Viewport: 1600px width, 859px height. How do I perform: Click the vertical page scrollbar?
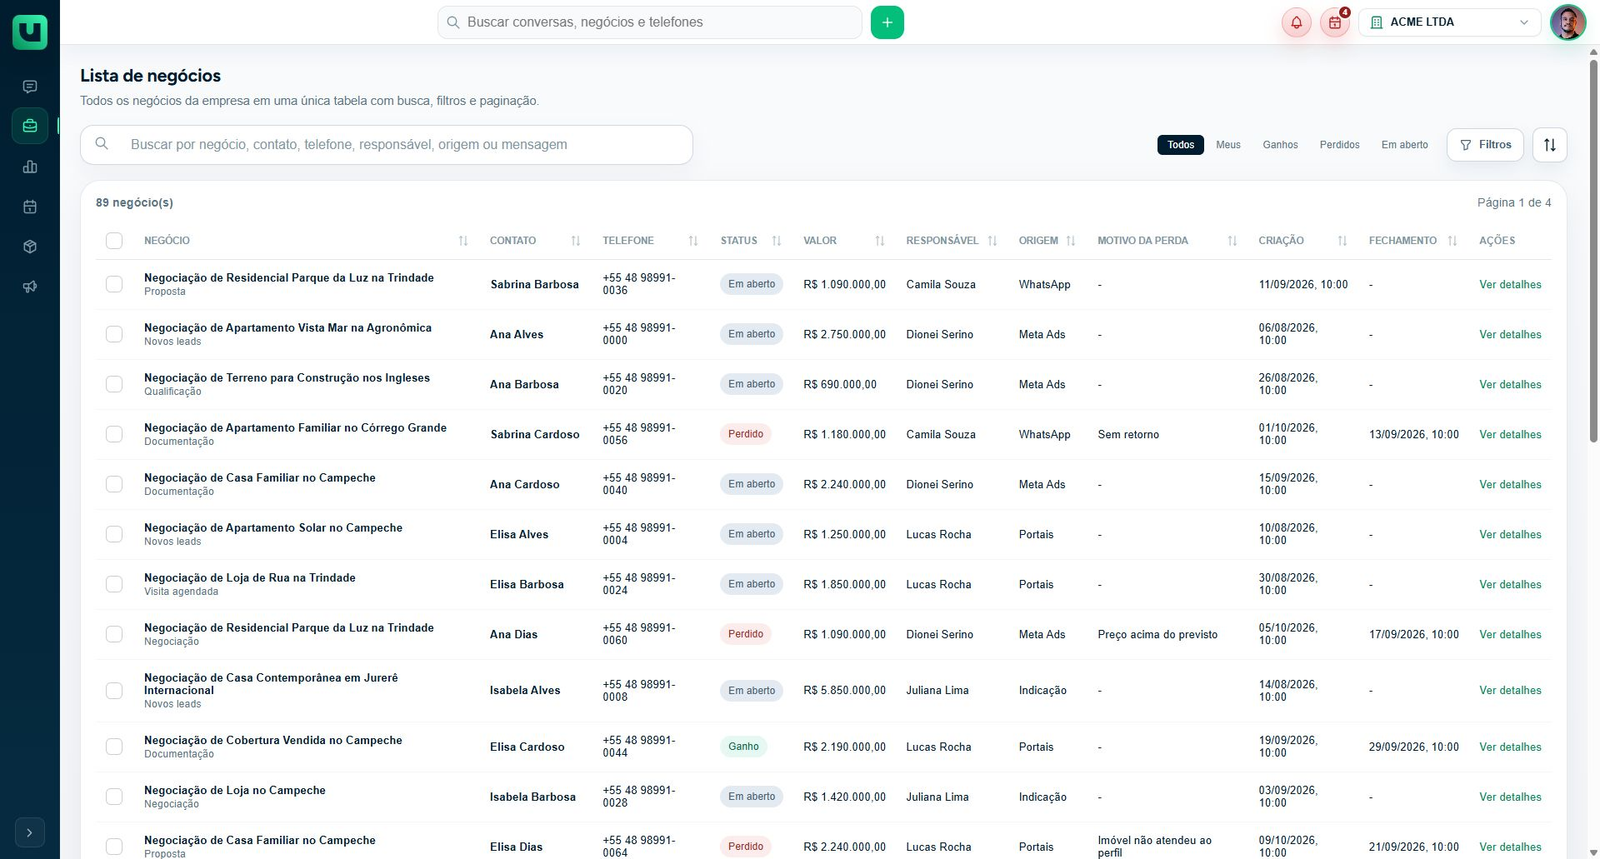click(1593, 250)
